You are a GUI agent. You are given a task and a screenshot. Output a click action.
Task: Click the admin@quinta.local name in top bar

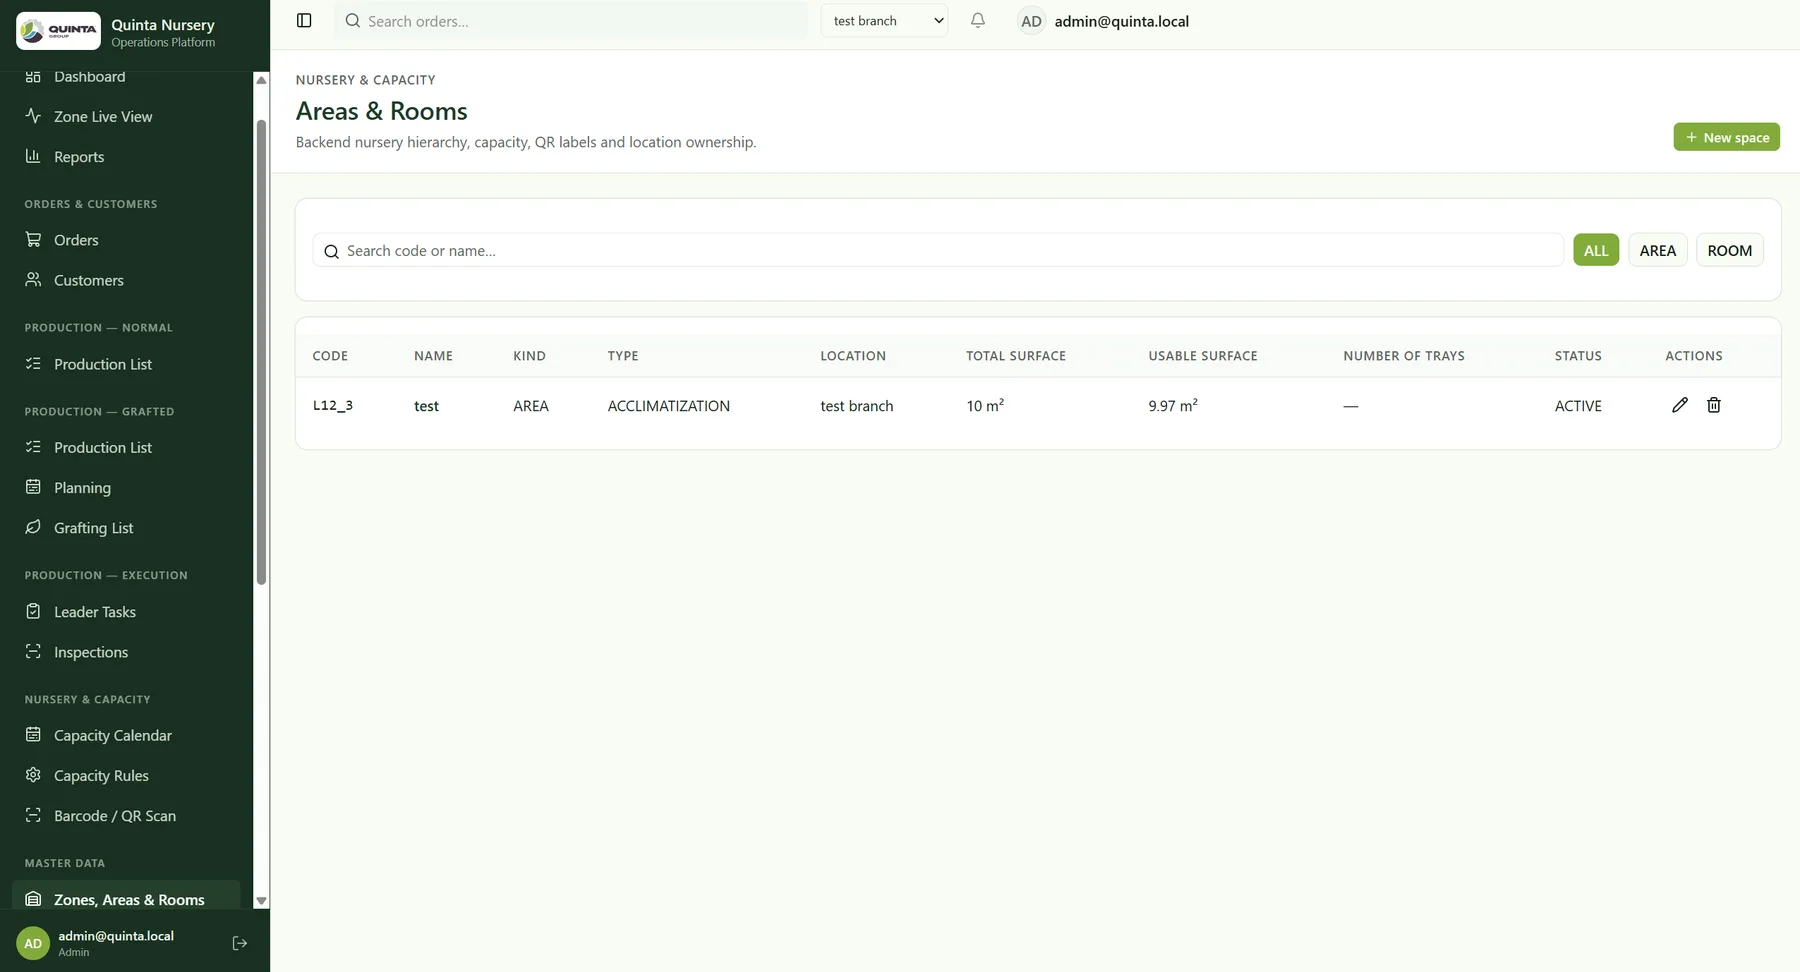pos(1121,21)
